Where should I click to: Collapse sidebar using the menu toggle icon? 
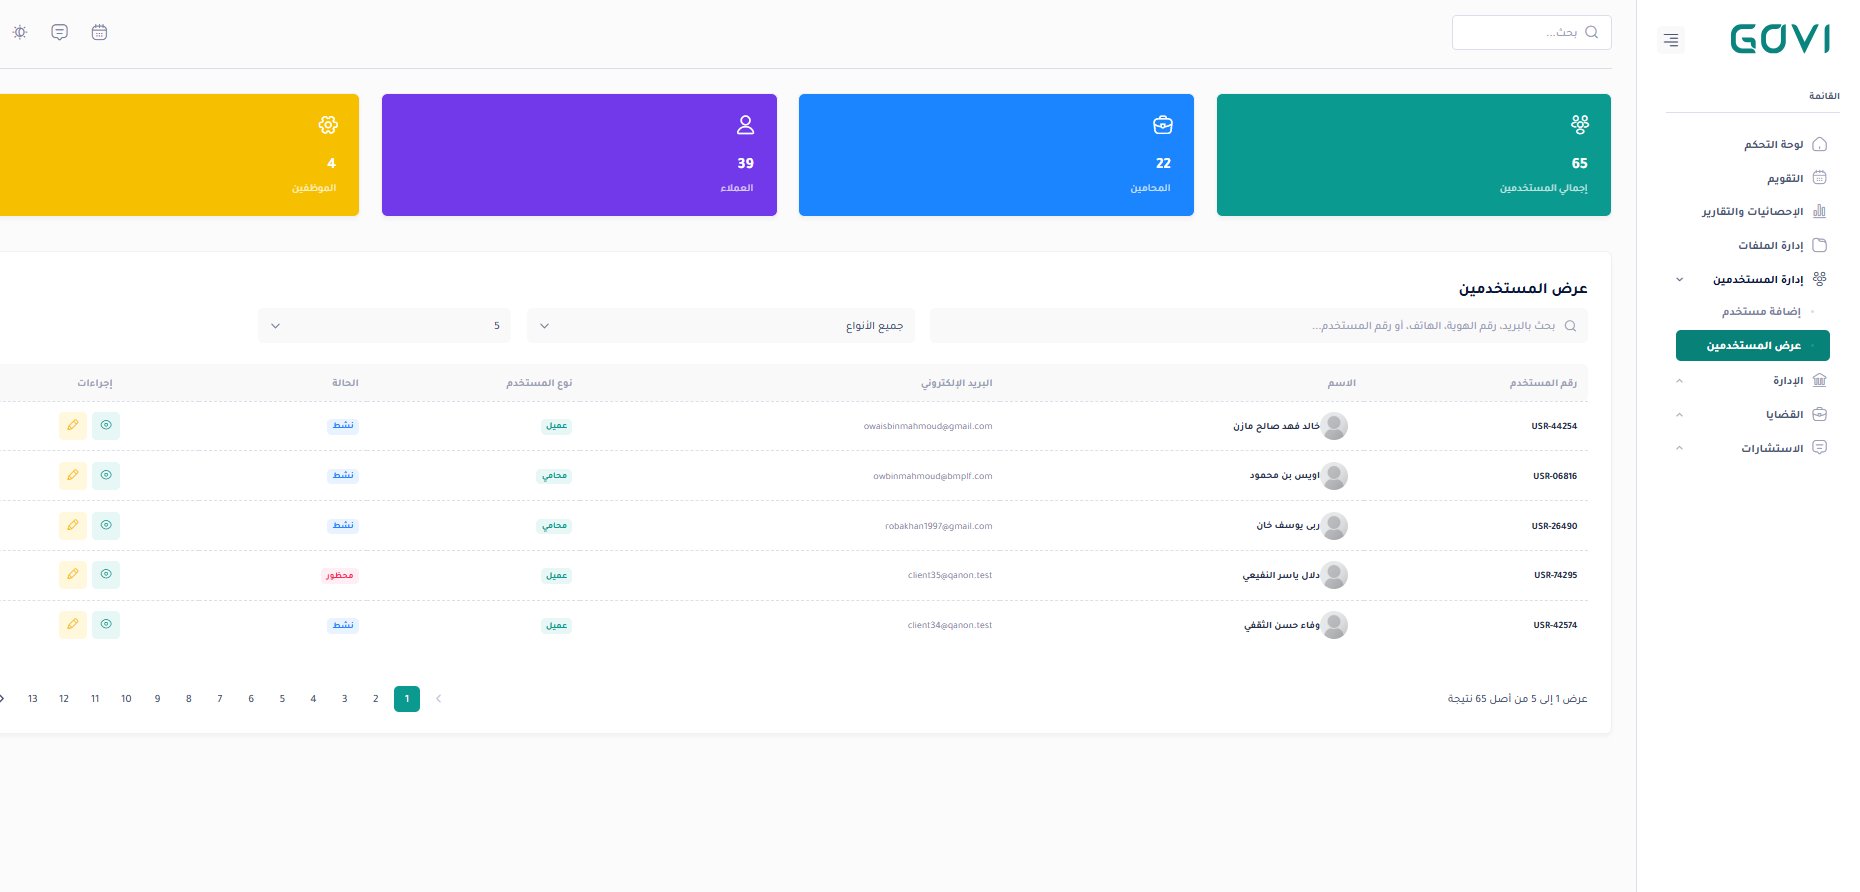tap(1670, 40)
